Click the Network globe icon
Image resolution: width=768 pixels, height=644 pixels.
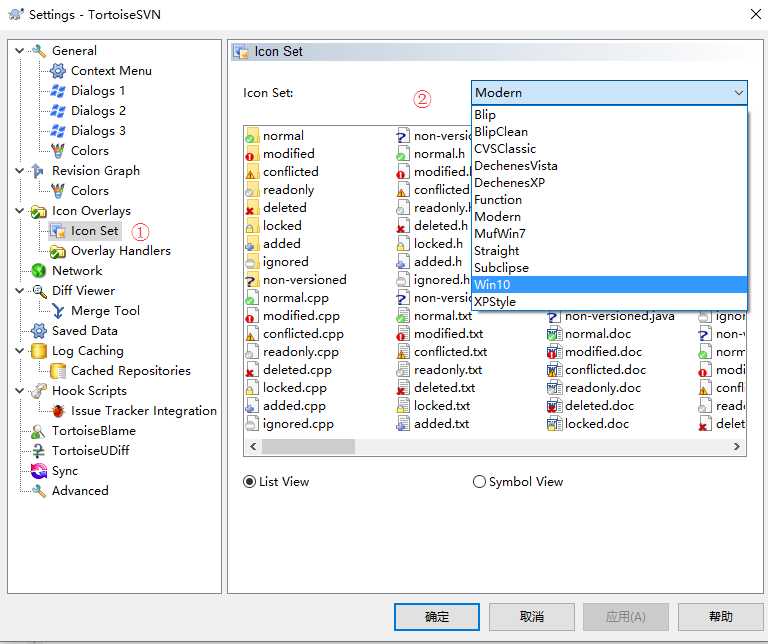pos(39,270)
